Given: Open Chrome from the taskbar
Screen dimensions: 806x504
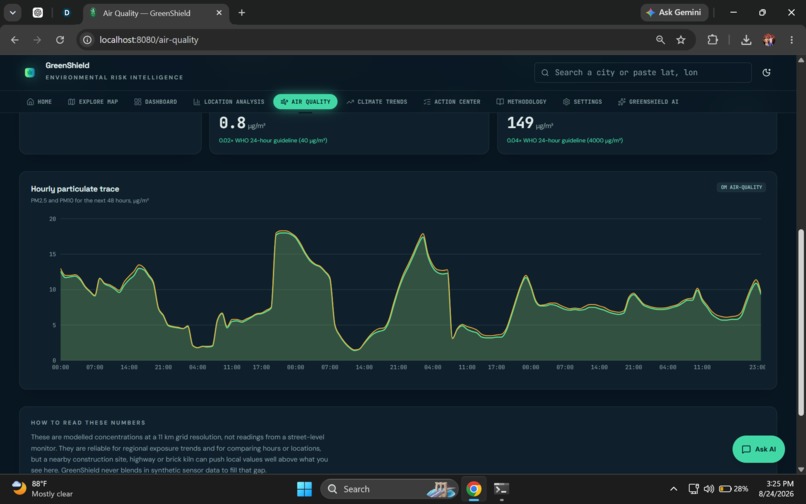Looking at the screenshot, I should 474,489.
